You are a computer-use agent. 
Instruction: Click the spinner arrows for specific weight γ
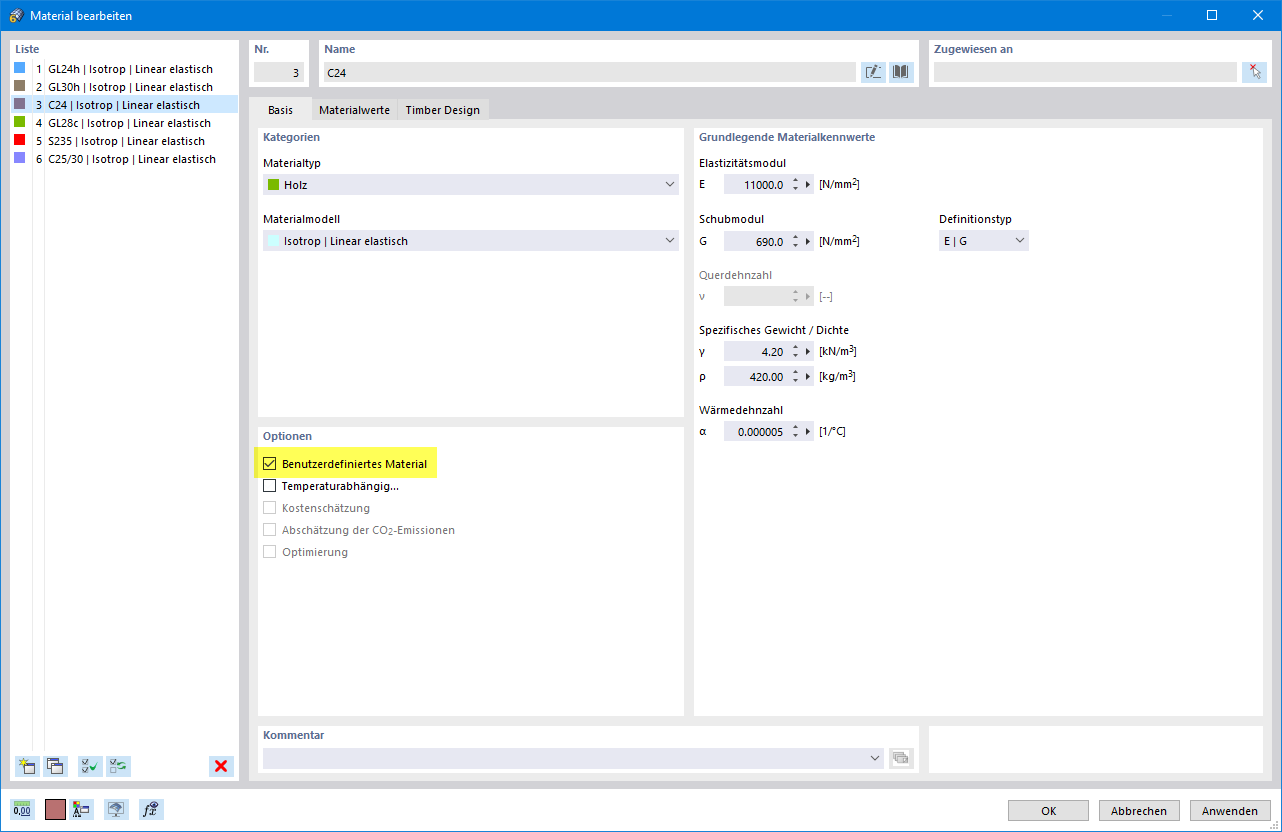795,351
